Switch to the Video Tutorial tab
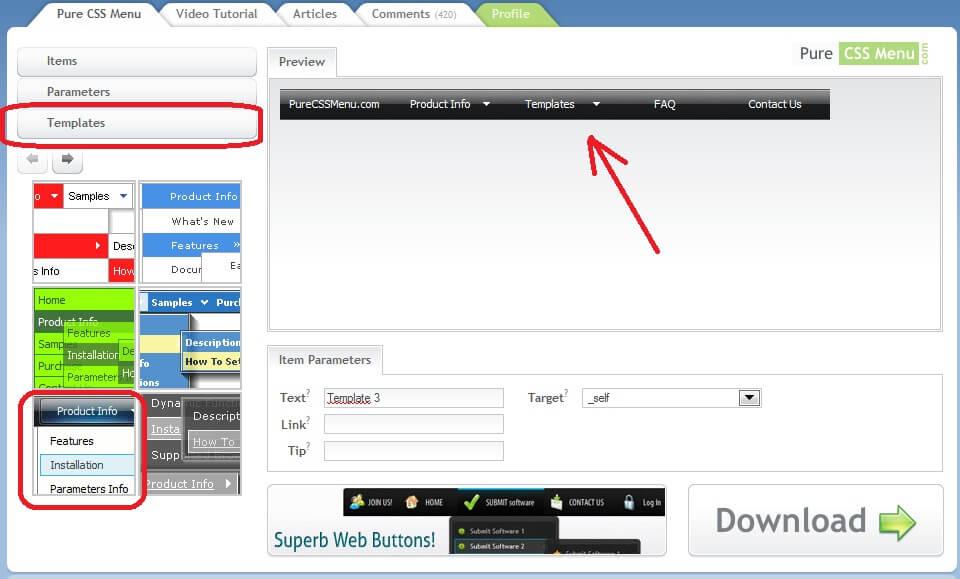This screenshot has height=579, width=960. coord(216,13)
